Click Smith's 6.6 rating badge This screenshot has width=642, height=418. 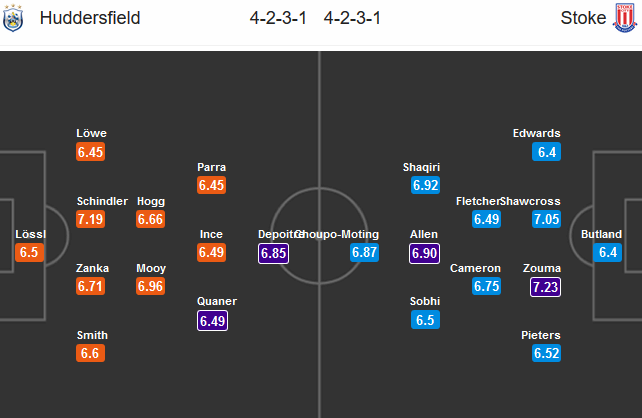click(x=91, y=353)
